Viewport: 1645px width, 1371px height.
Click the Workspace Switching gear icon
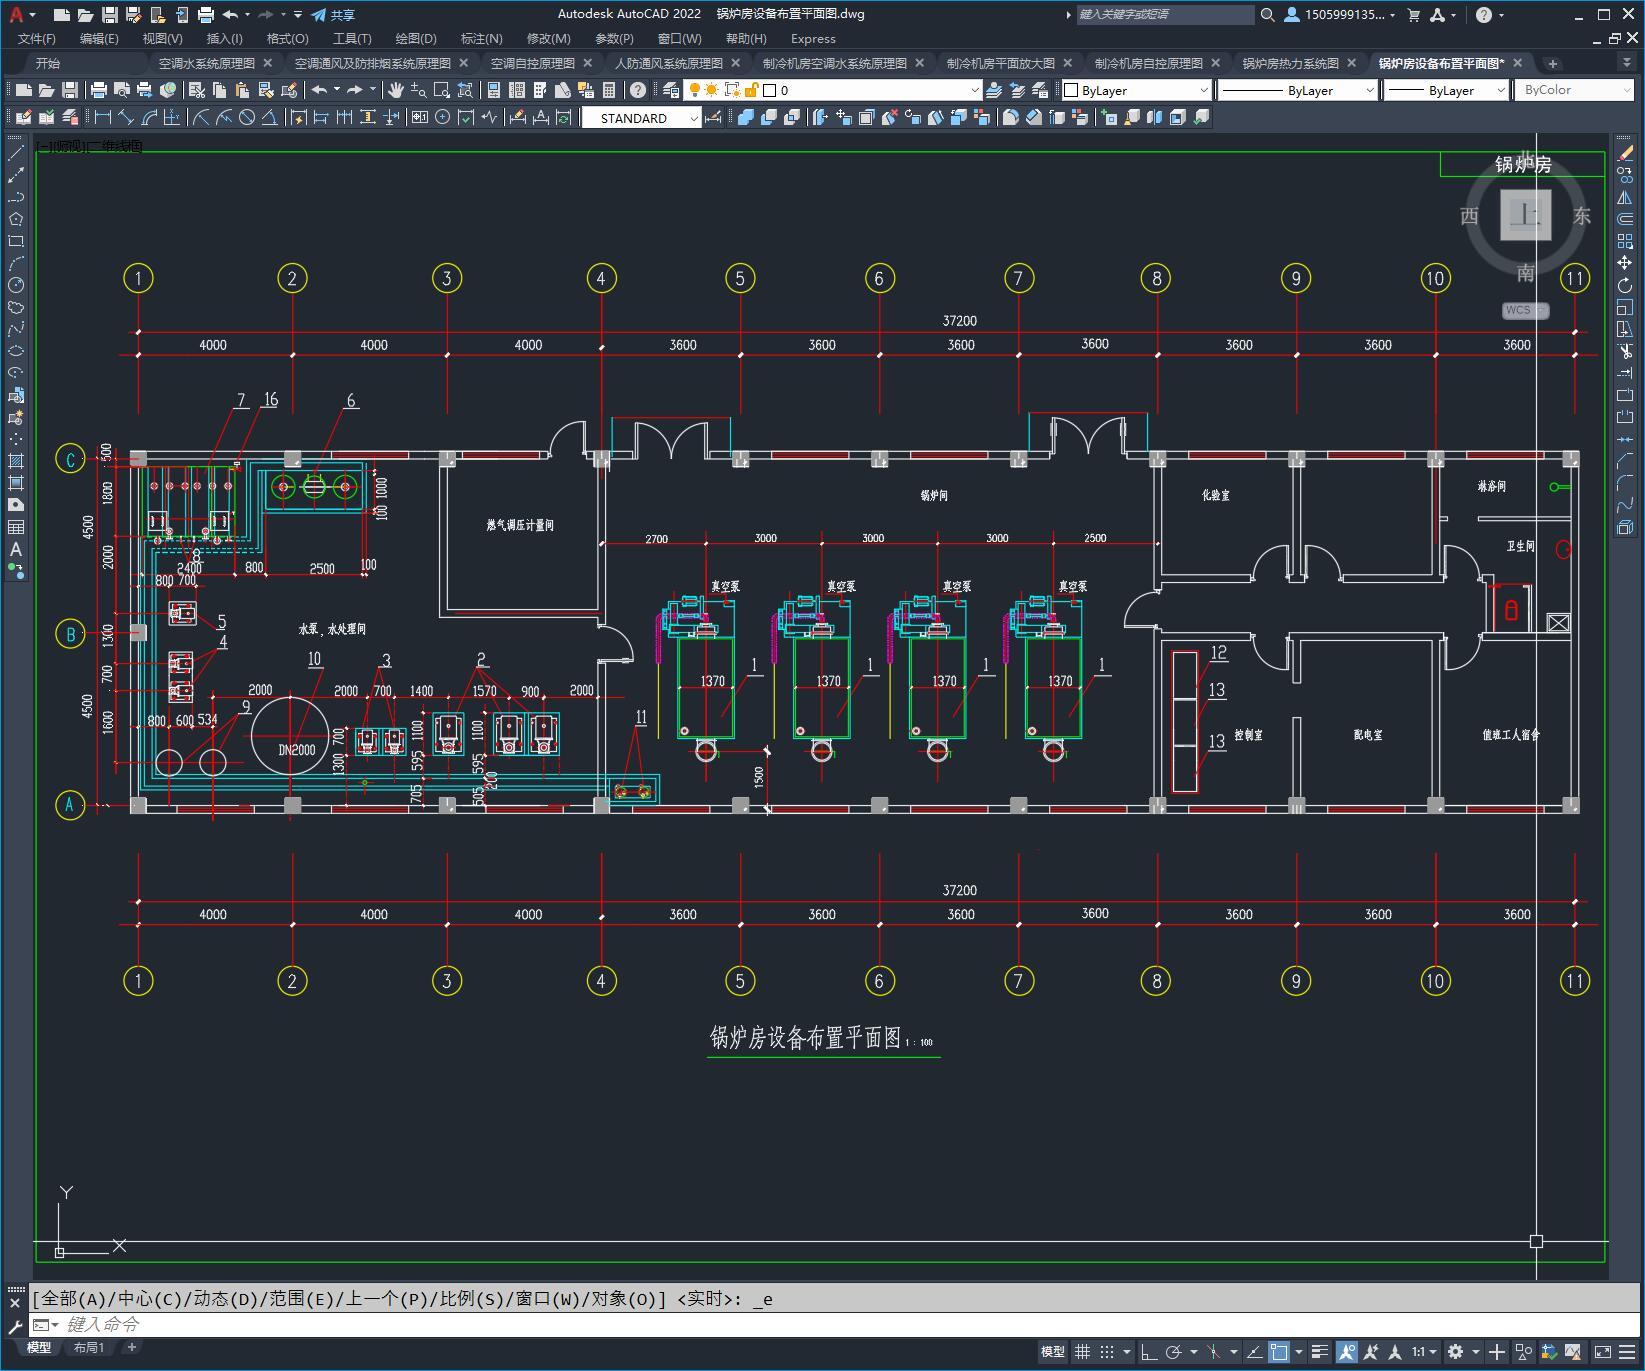(x=1455, y=1352)
